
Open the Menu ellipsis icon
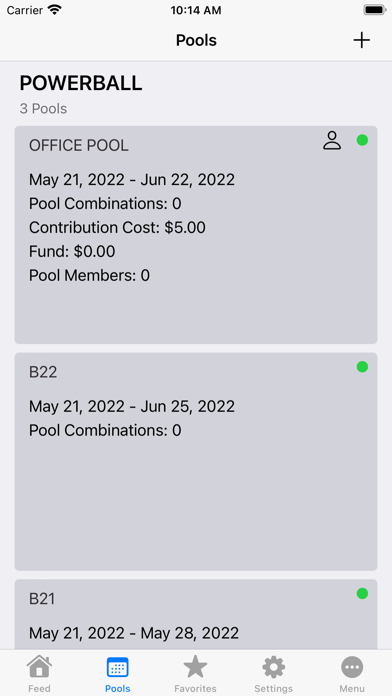point(352,667)
